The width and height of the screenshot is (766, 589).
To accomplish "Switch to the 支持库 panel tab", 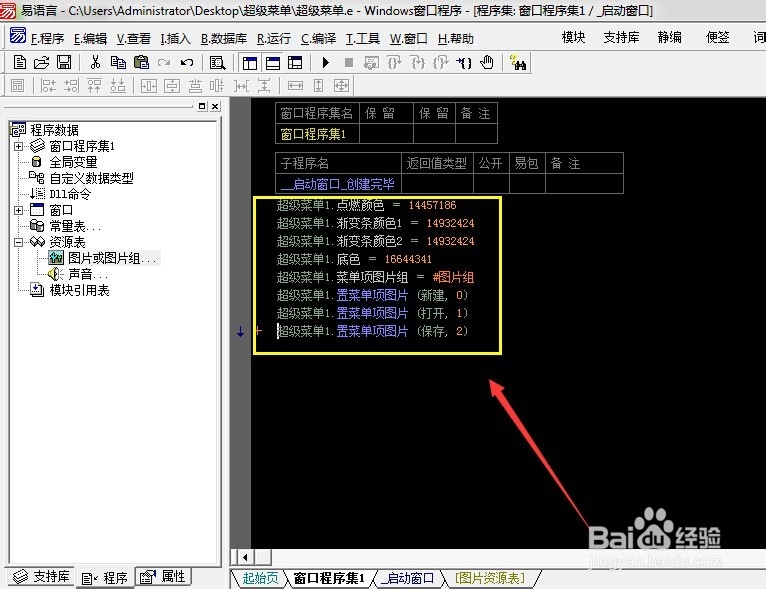I will click(x=41, y=577).
